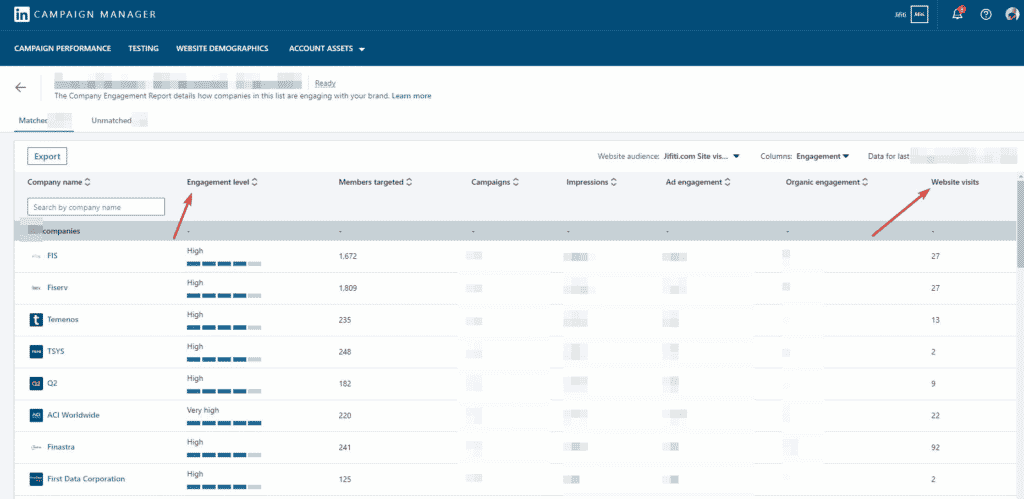Sort by Campaigns column
Image resolution: width=1024 pixels, height=499 pixels.
tap(515, 182)
